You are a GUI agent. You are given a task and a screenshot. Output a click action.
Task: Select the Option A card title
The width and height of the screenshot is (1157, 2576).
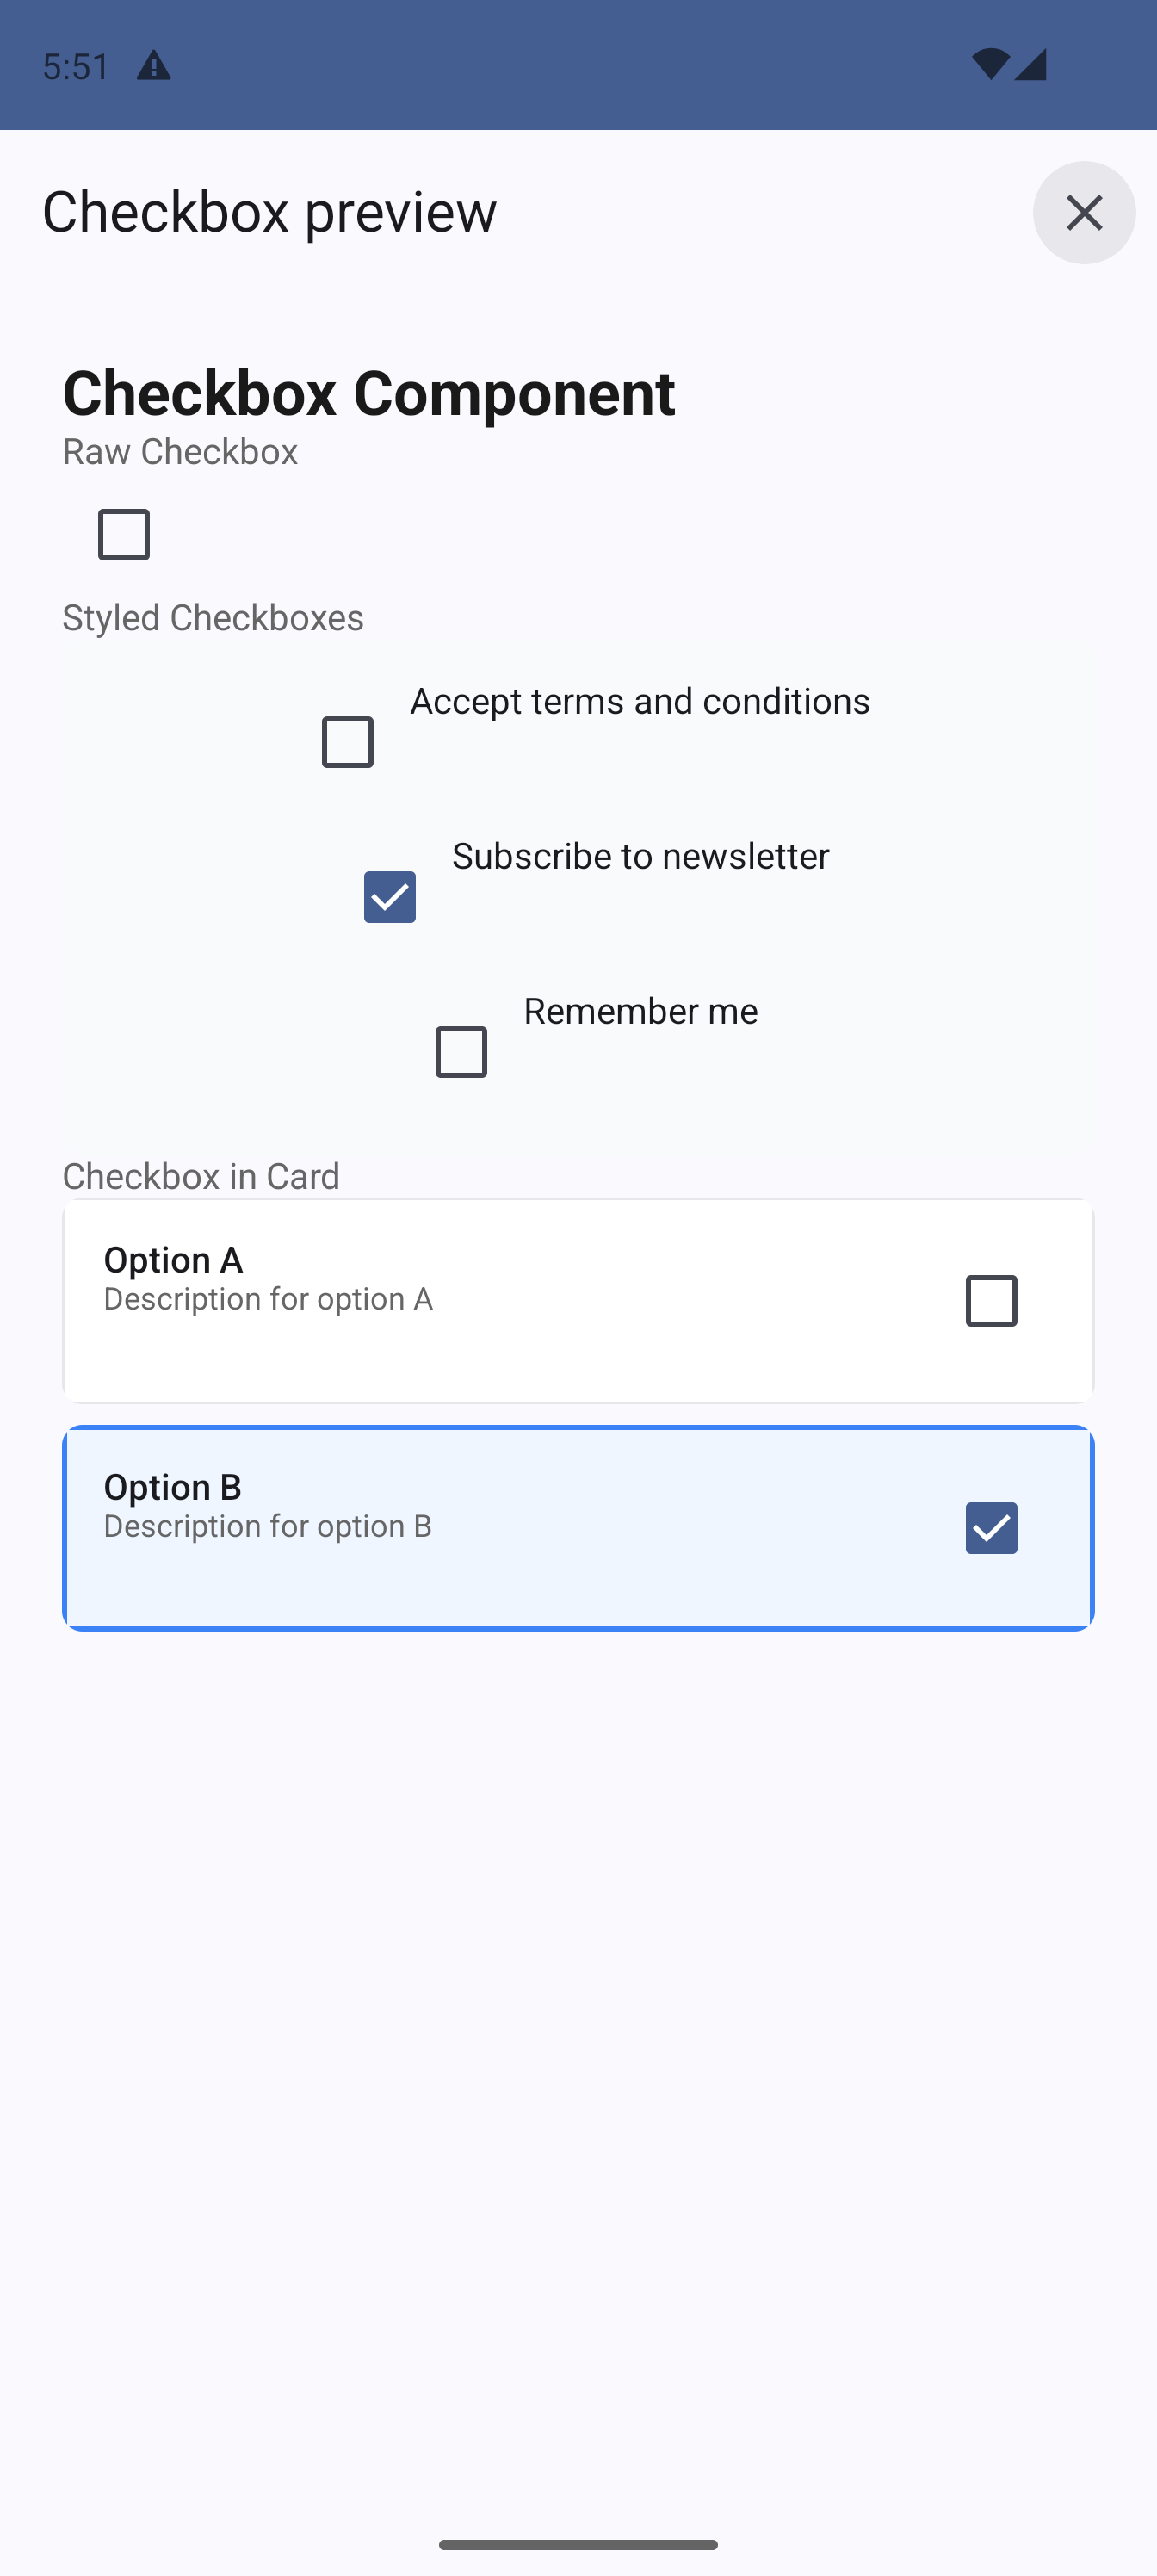point(173,1260)
